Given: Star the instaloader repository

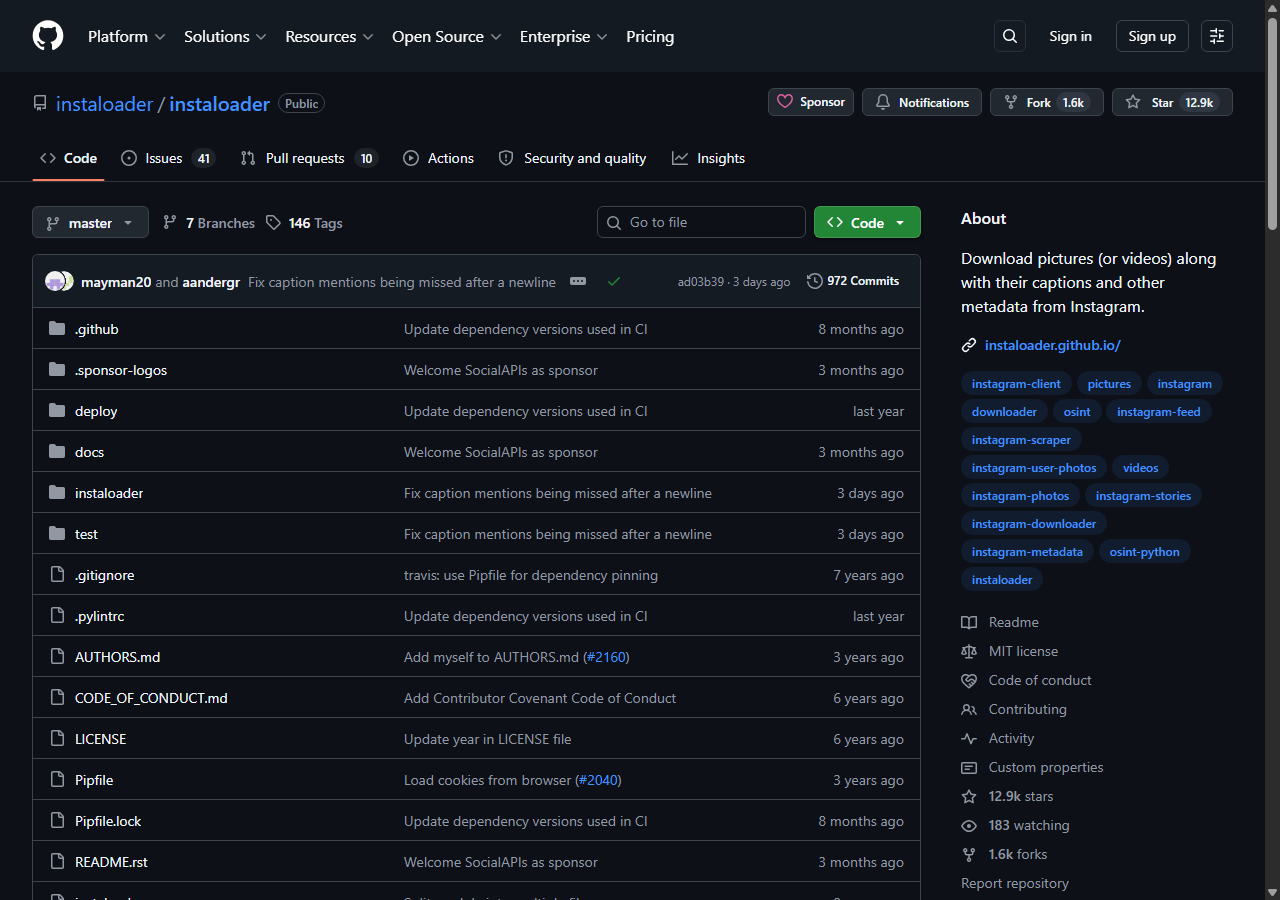Looking at the screenshot, I should point(1172,102).
